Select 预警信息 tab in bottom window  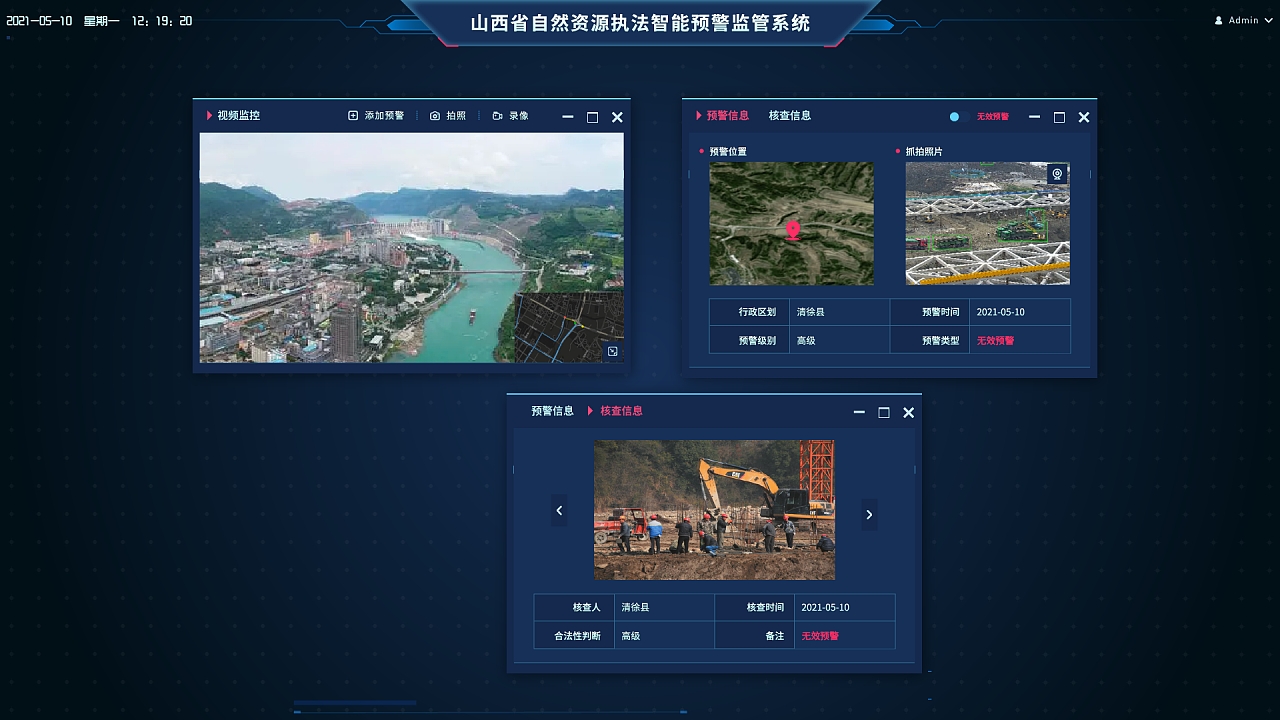click(553, 411)
